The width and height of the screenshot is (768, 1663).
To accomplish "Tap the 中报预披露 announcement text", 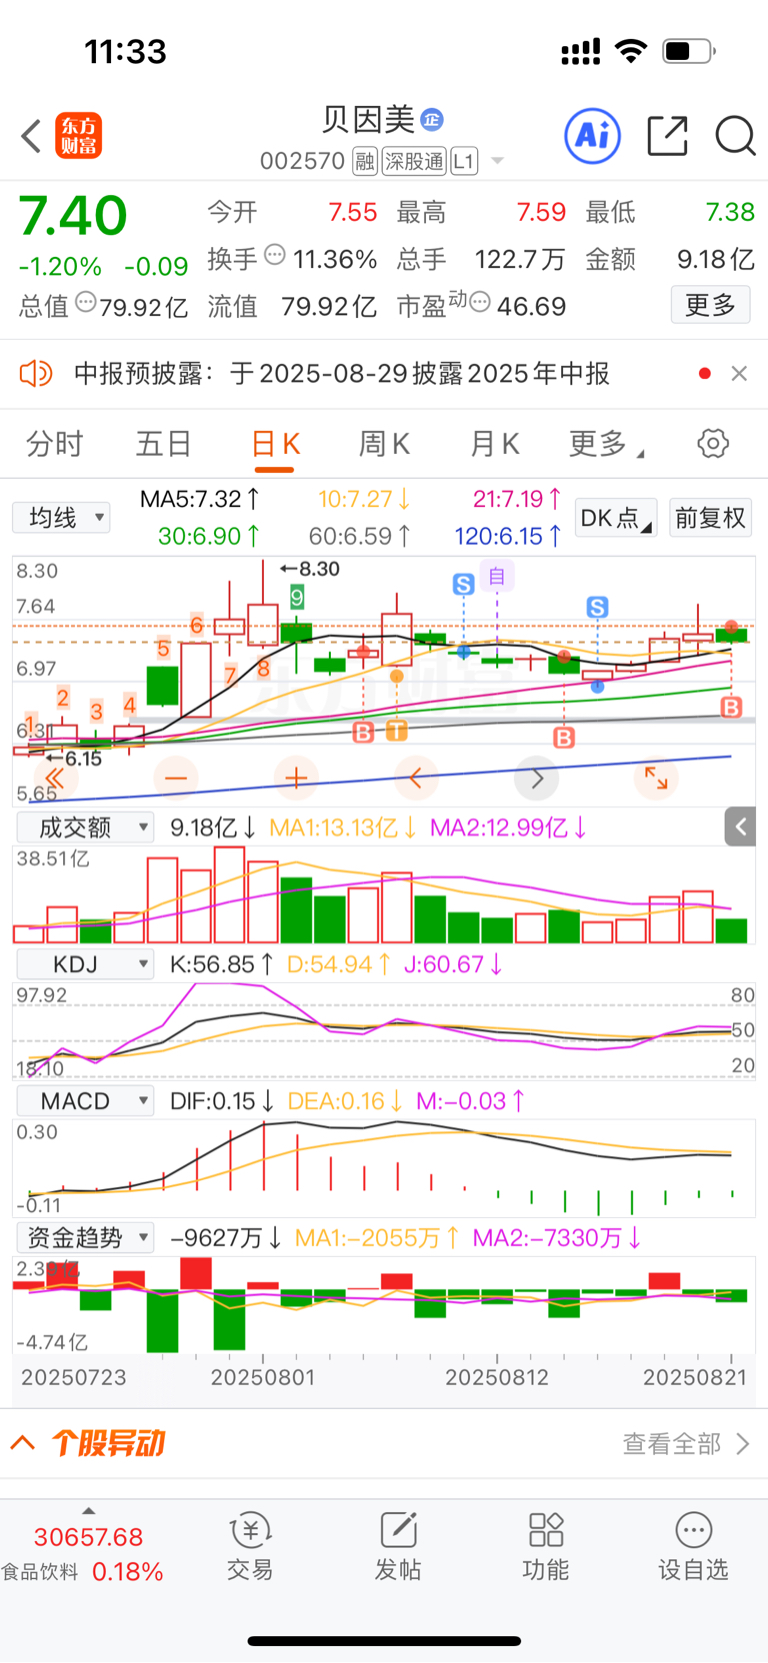I will (342, 374).
